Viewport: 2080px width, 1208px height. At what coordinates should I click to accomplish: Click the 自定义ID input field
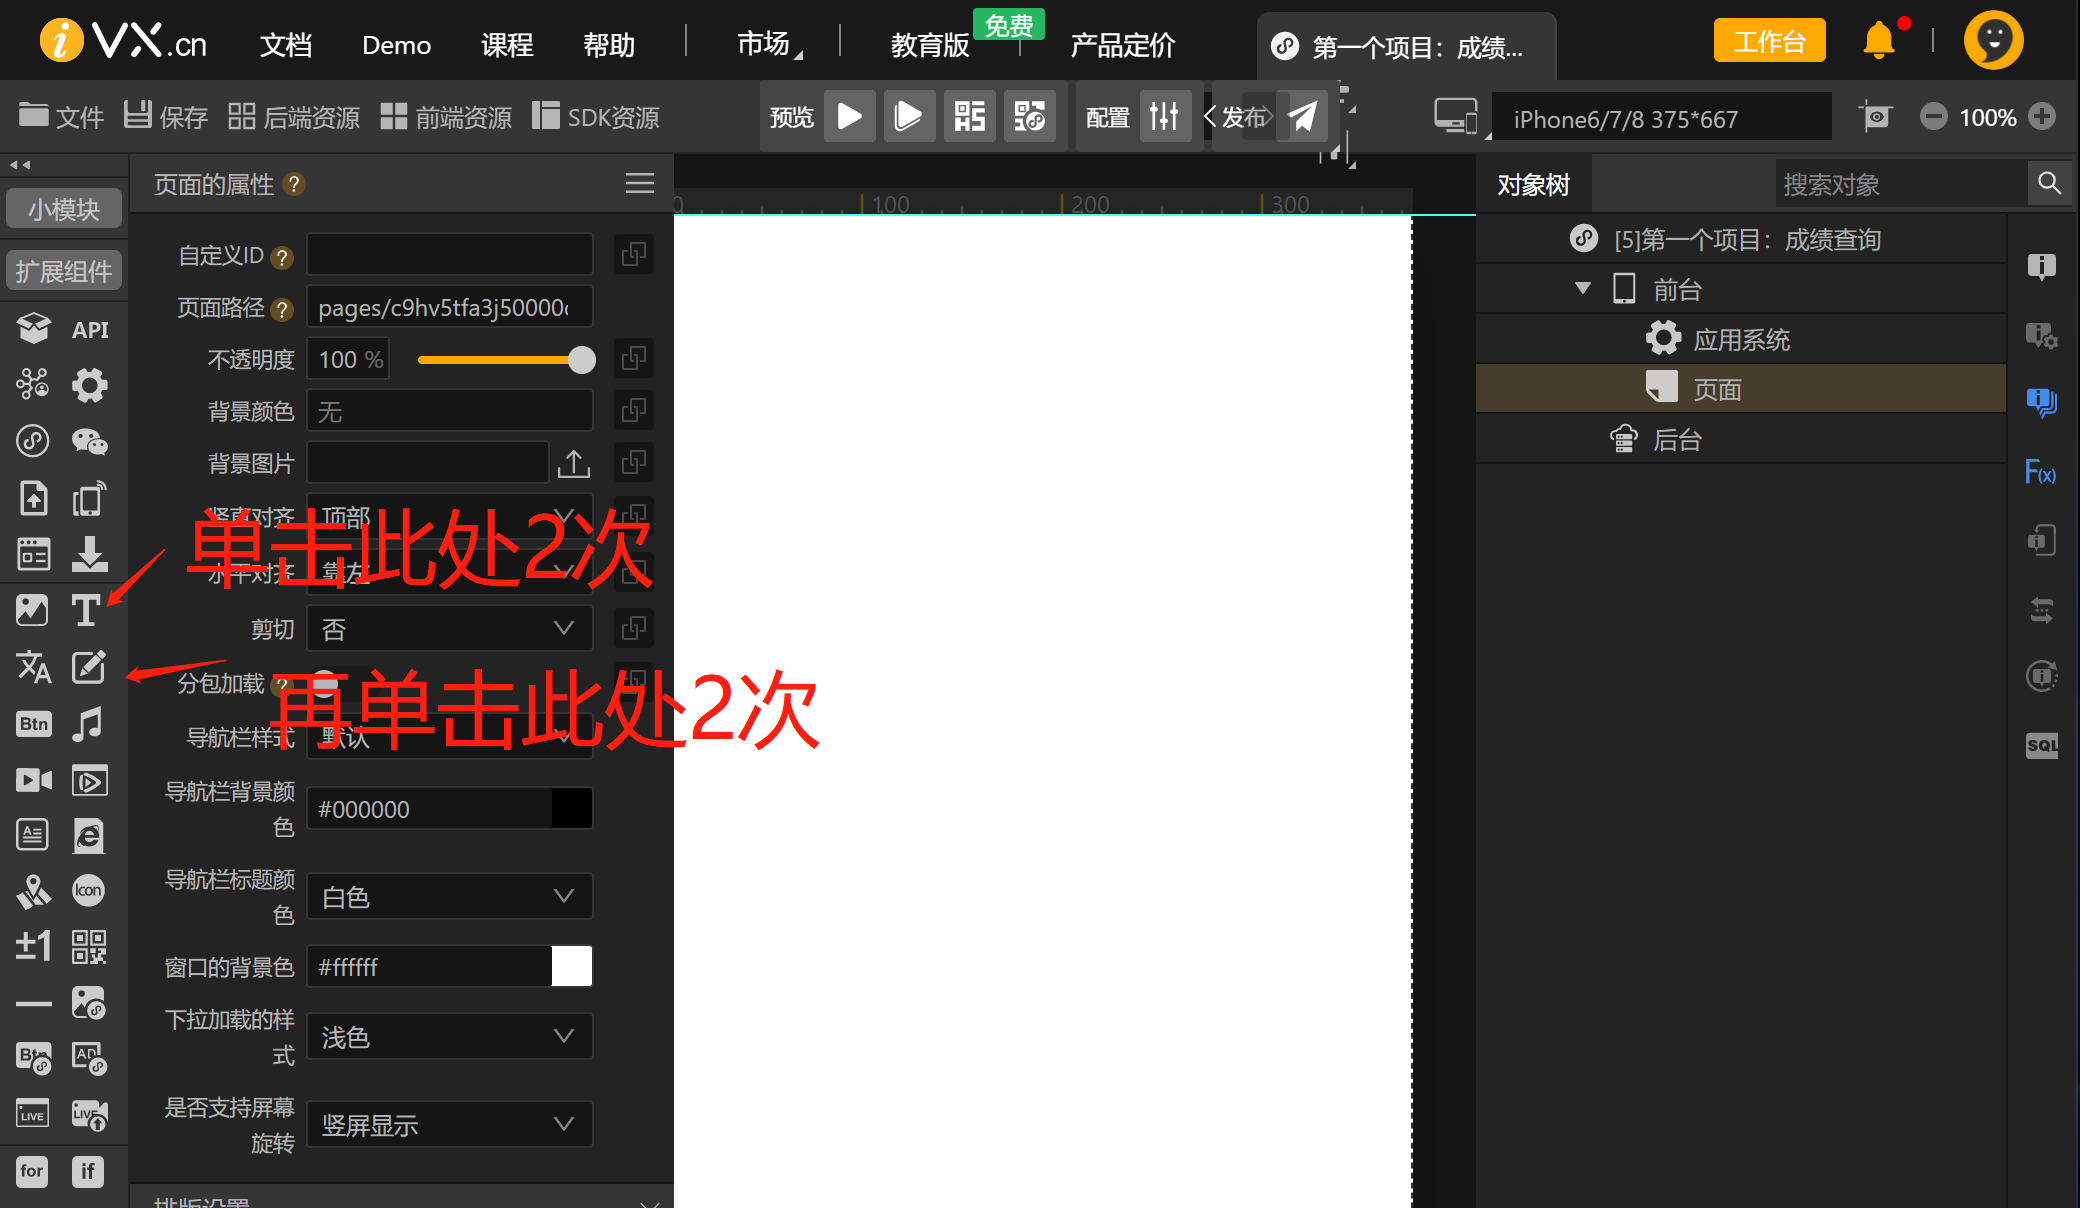(449, 256)
